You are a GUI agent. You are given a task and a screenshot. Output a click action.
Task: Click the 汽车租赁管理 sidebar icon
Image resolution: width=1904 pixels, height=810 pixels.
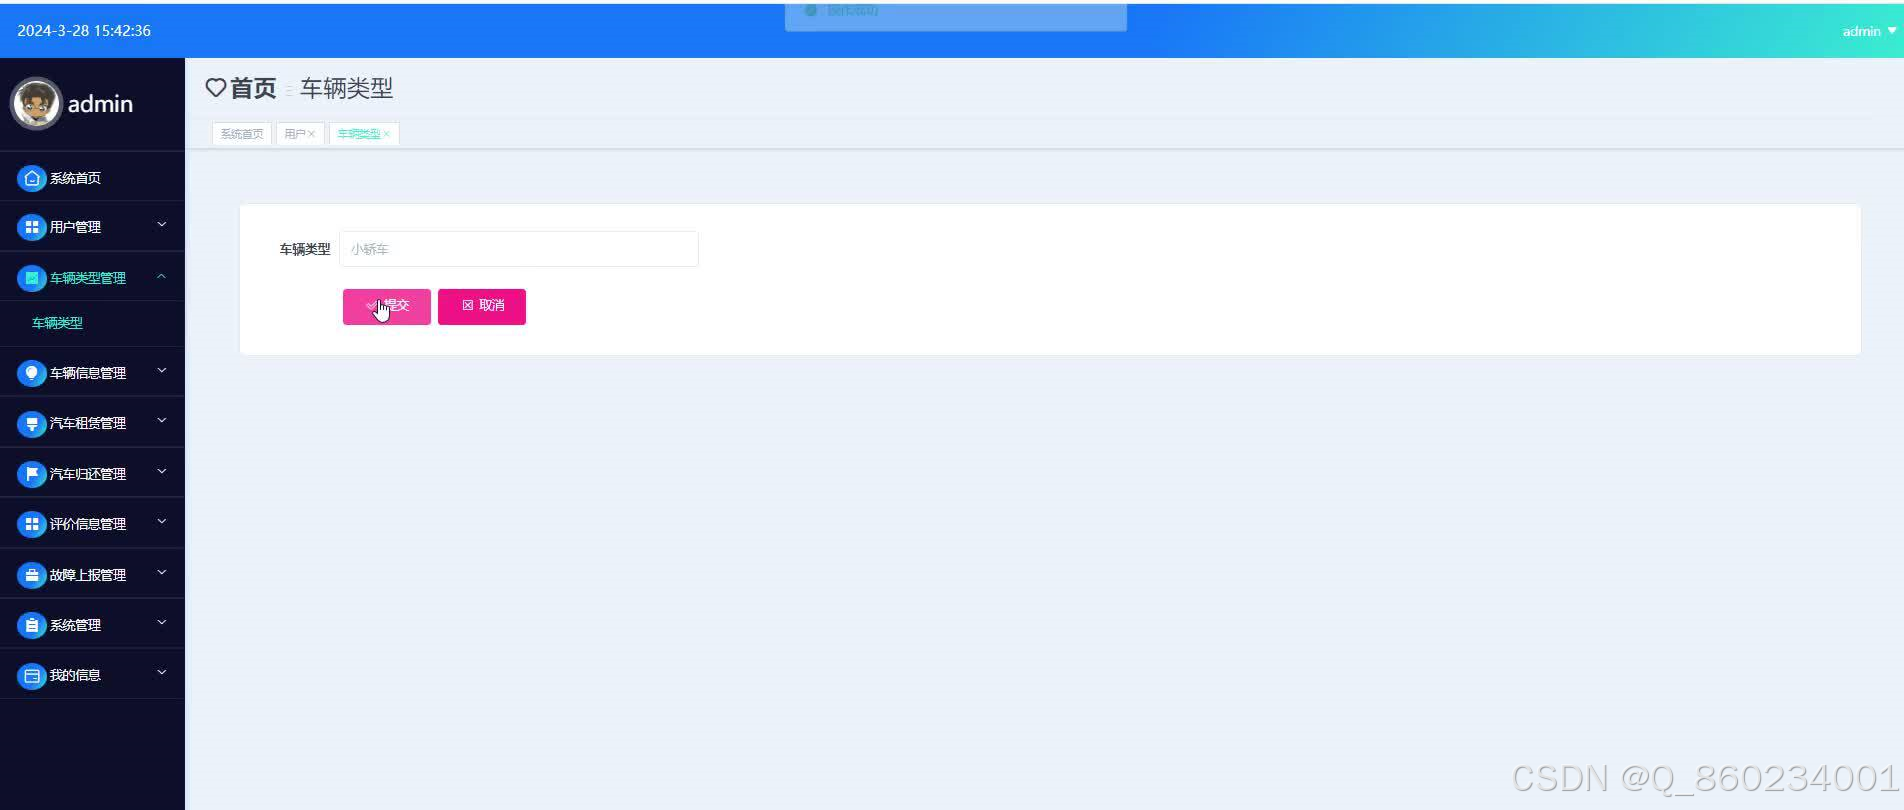click(x=32, y=423)
